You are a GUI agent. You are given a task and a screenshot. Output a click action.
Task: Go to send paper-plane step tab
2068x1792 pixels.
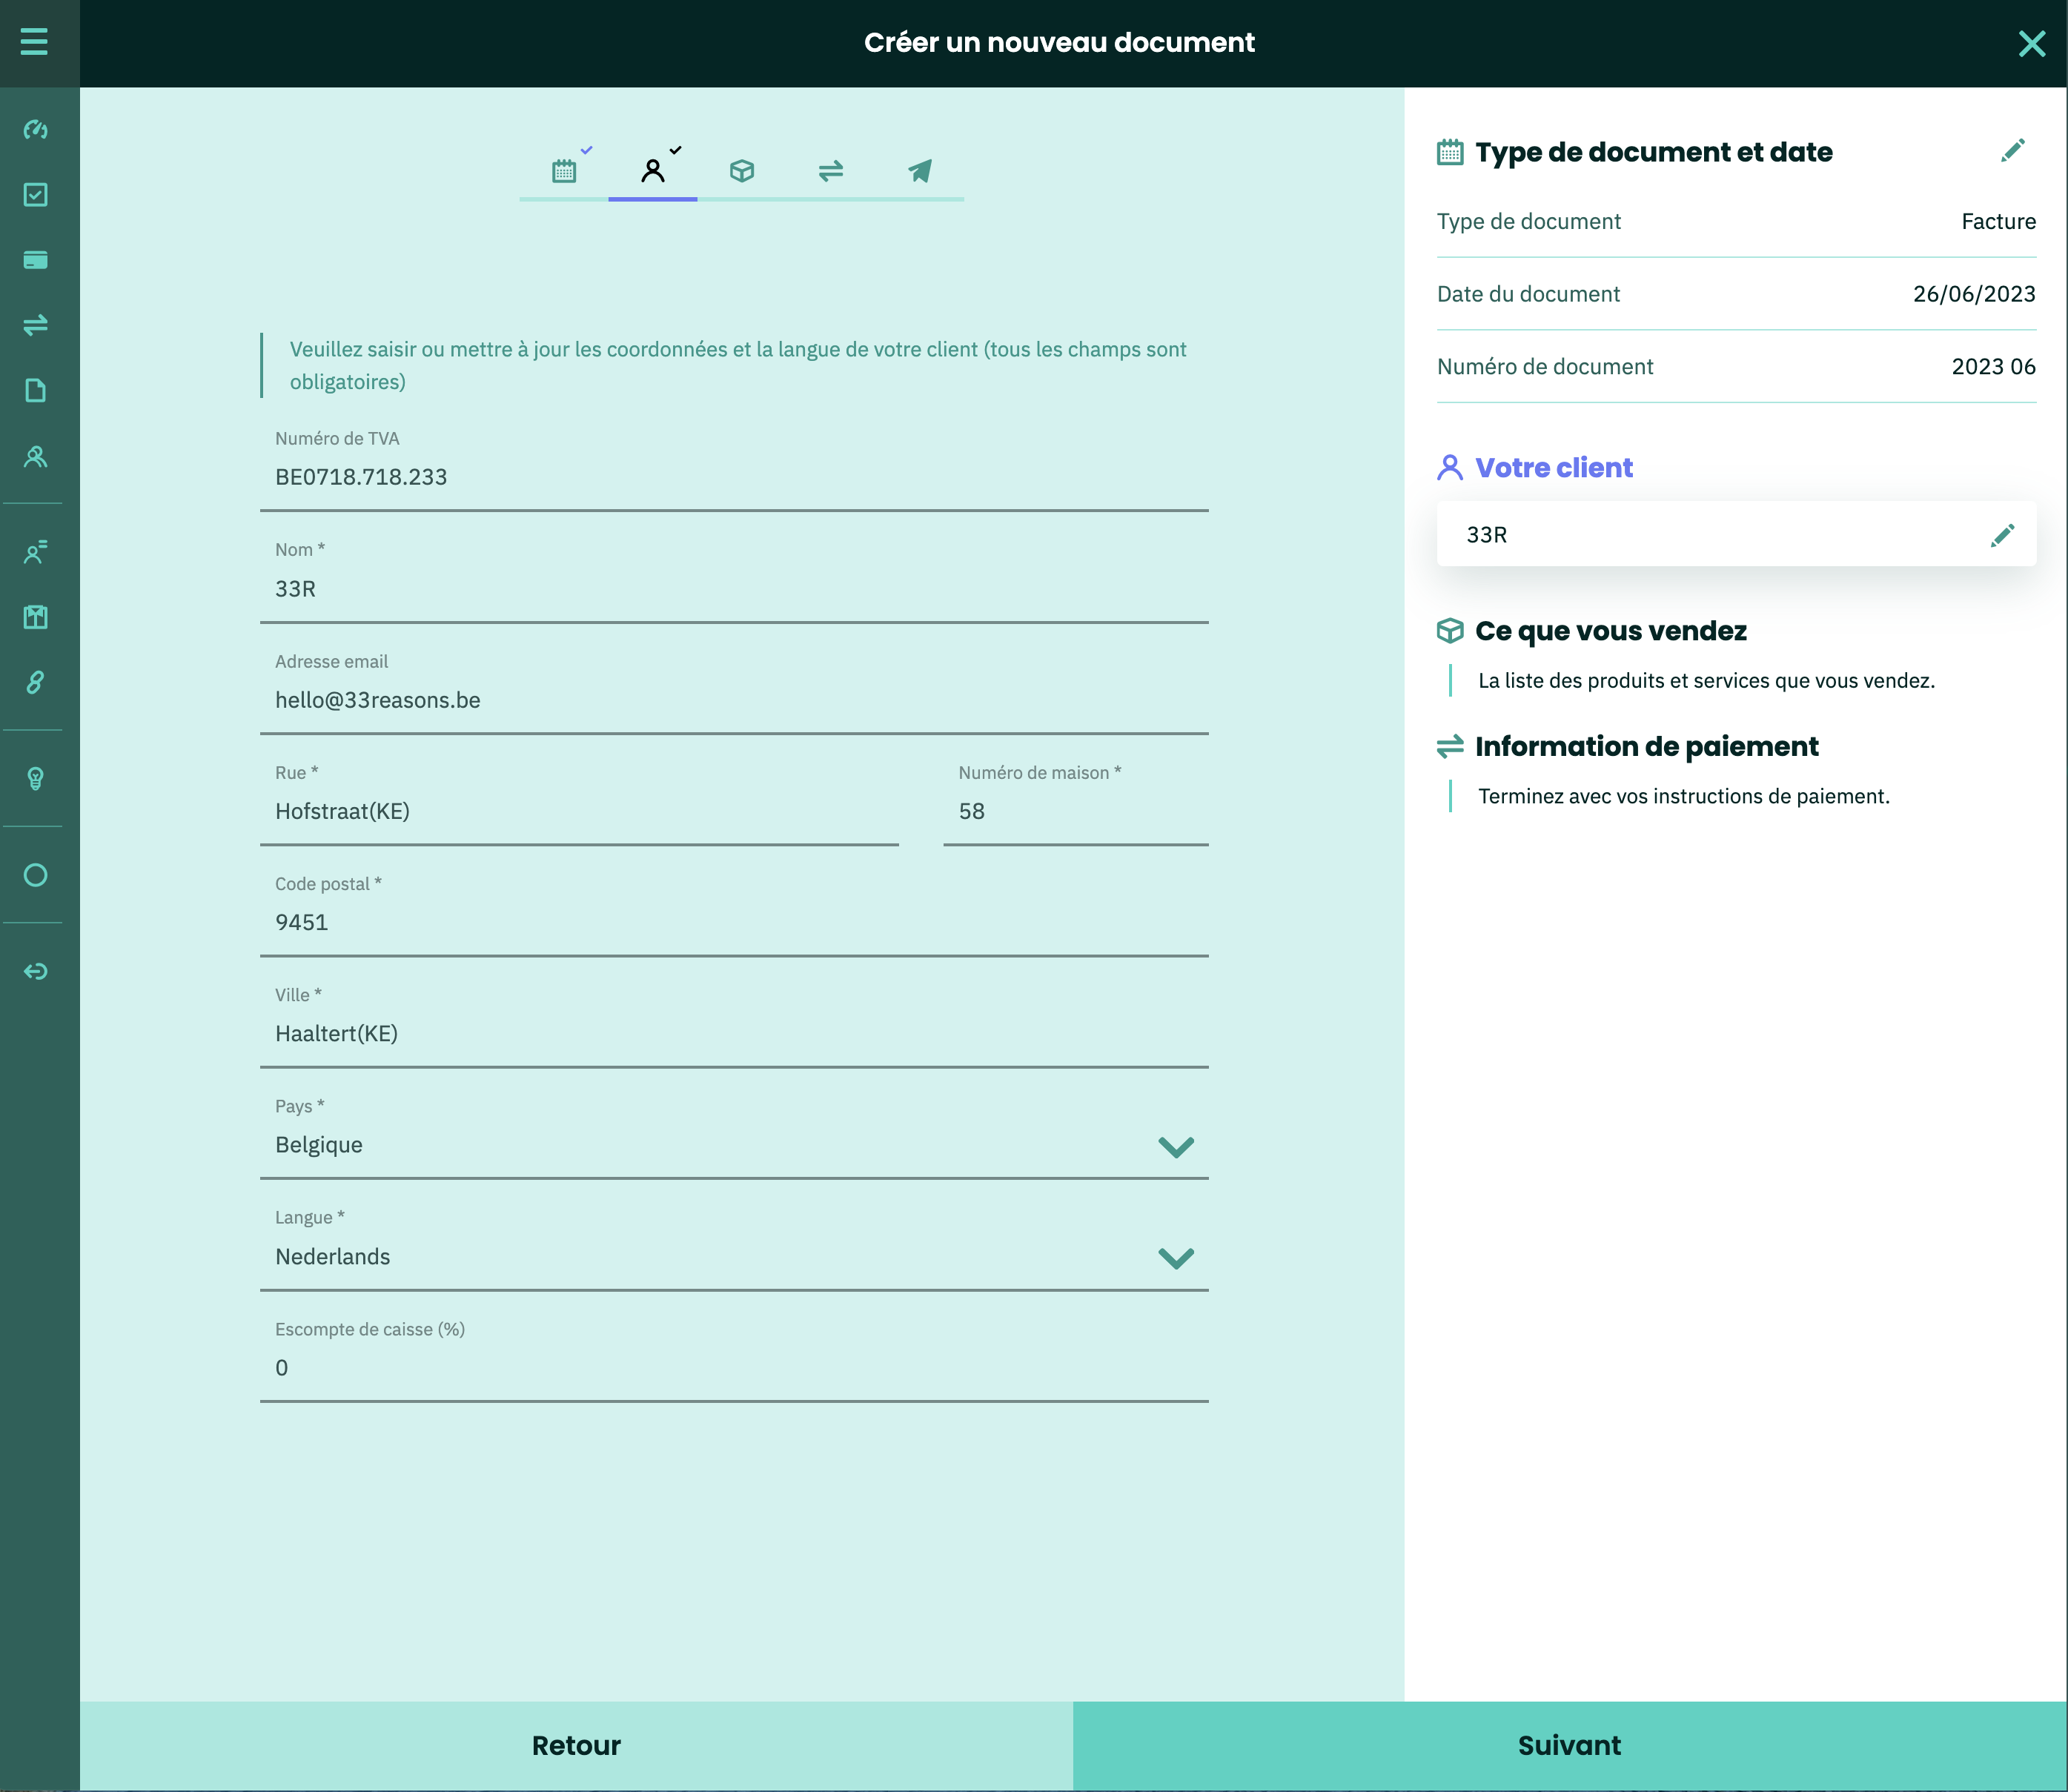pyautogui.click(x=920, y=171)
